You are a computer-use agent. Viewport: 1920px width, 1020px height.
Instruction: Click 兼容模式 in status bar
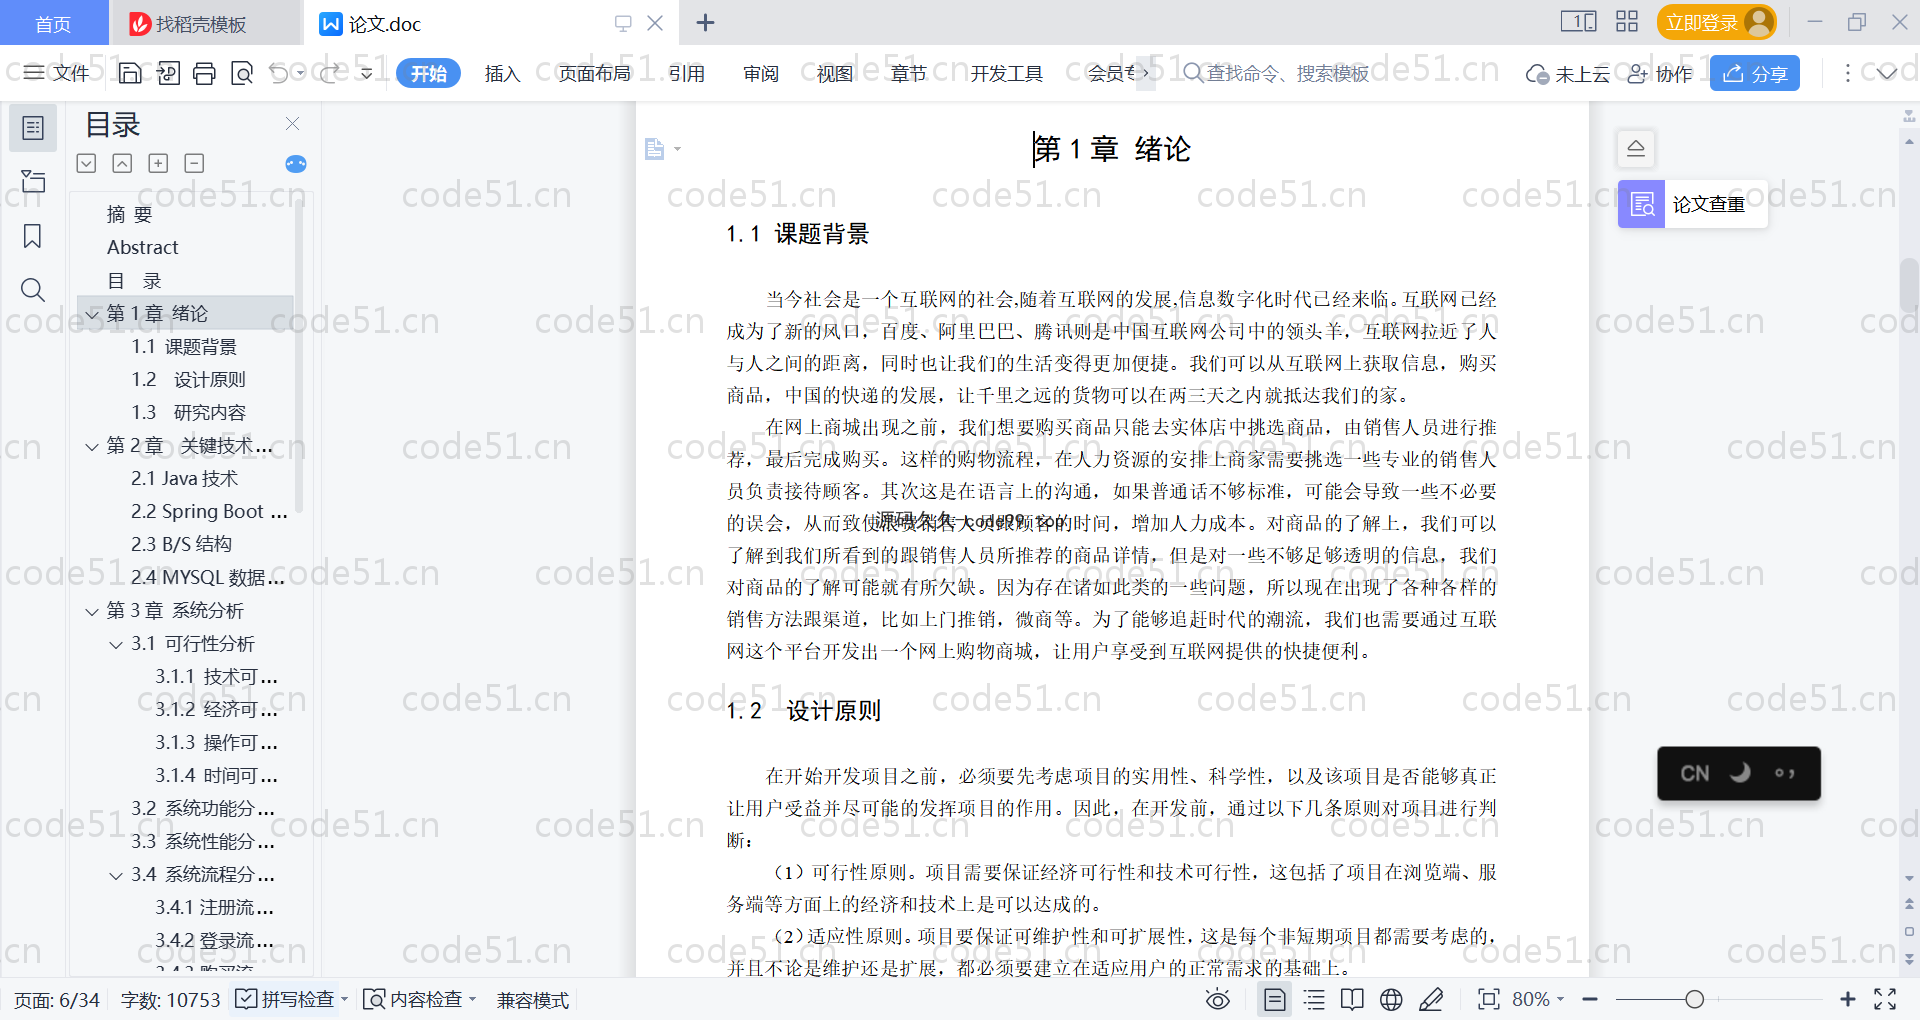[x=533, y=1000]
